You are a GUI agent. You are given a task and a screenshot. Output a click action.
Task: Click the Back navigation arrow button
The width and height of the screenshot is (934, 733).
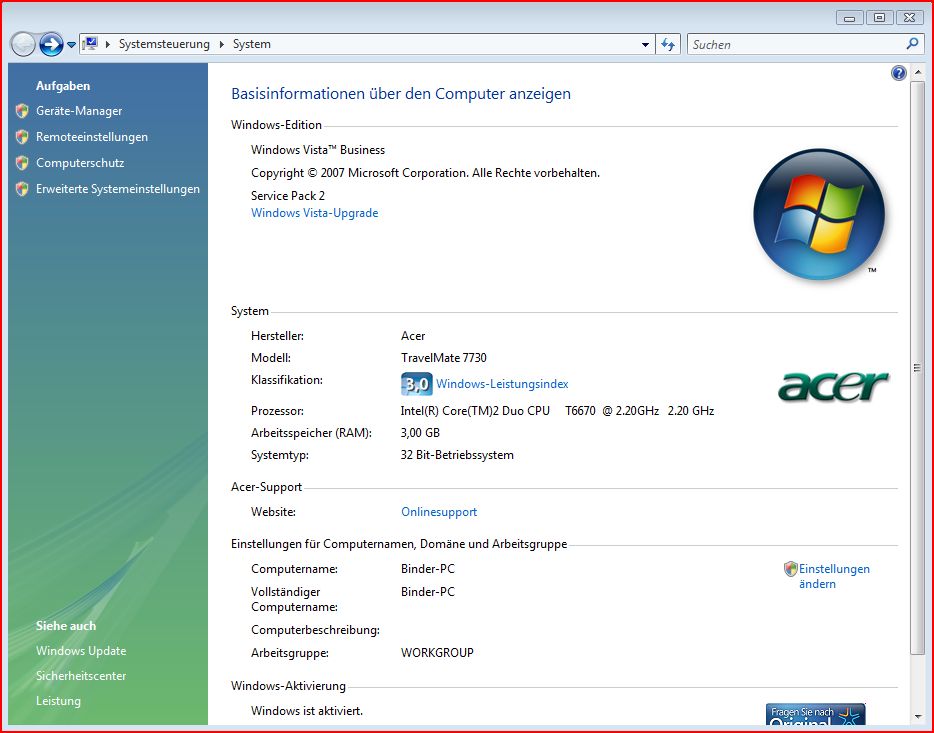point(23,44)
